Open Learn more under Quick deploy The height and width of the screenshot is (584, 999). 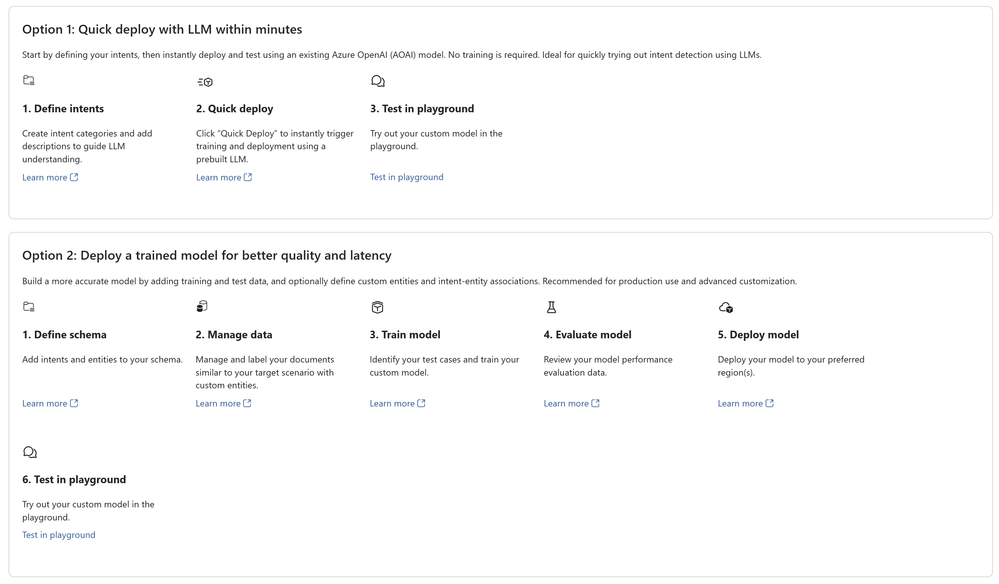click(224, 178)
